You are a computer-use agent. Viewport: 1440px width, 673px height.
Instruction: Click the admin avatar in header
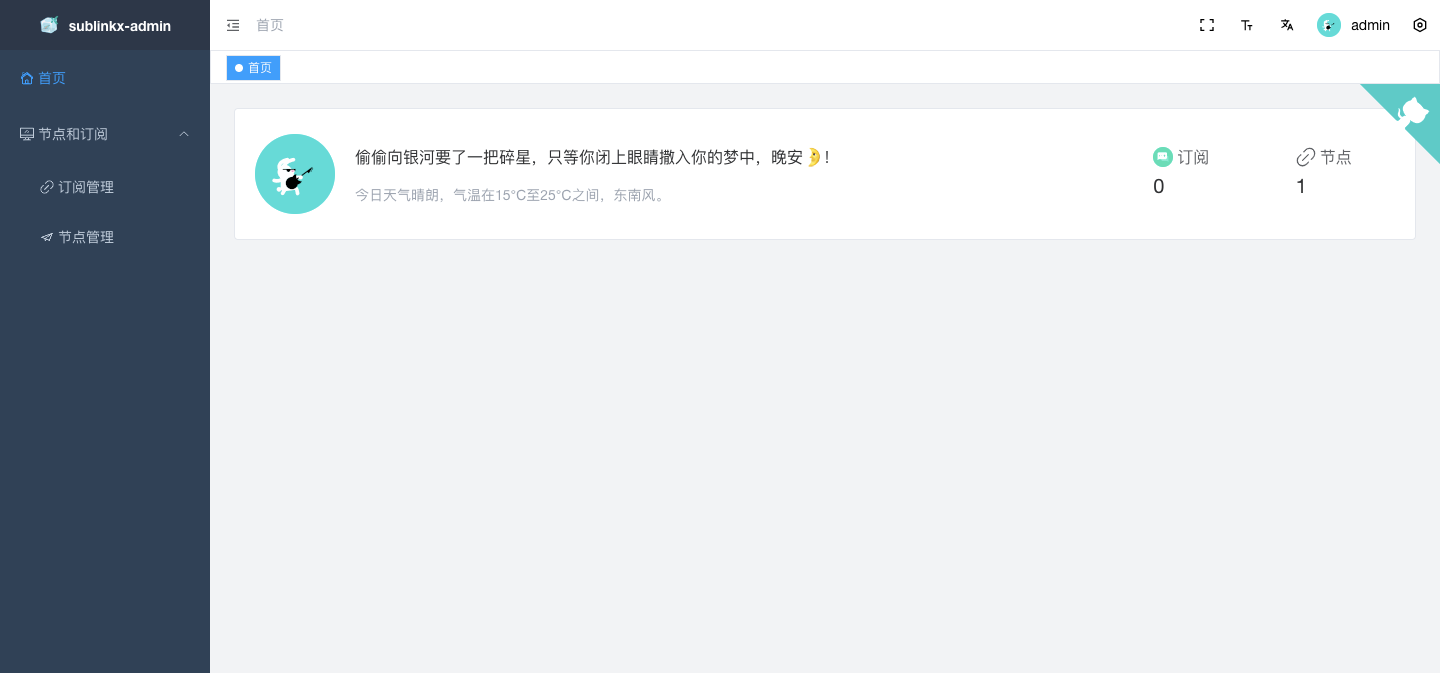(1329, 25)
